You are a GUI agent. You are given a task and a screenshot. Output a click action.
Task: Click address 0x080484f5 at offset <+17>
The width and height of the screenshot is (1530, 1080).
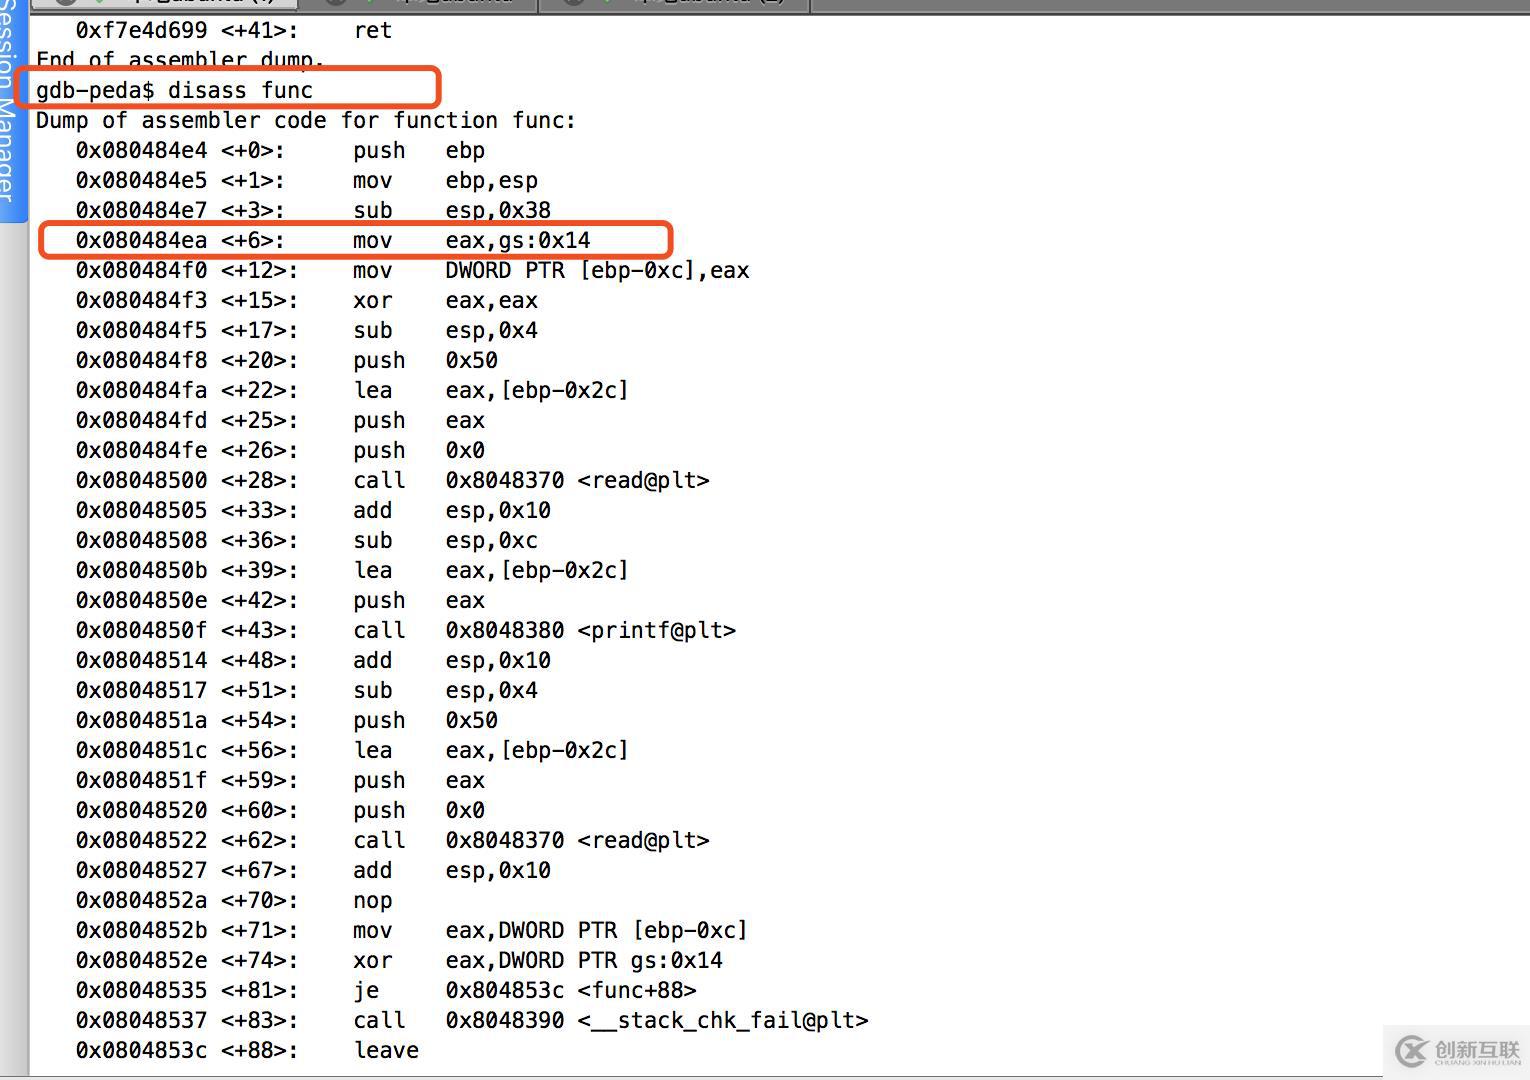(141, 330)
